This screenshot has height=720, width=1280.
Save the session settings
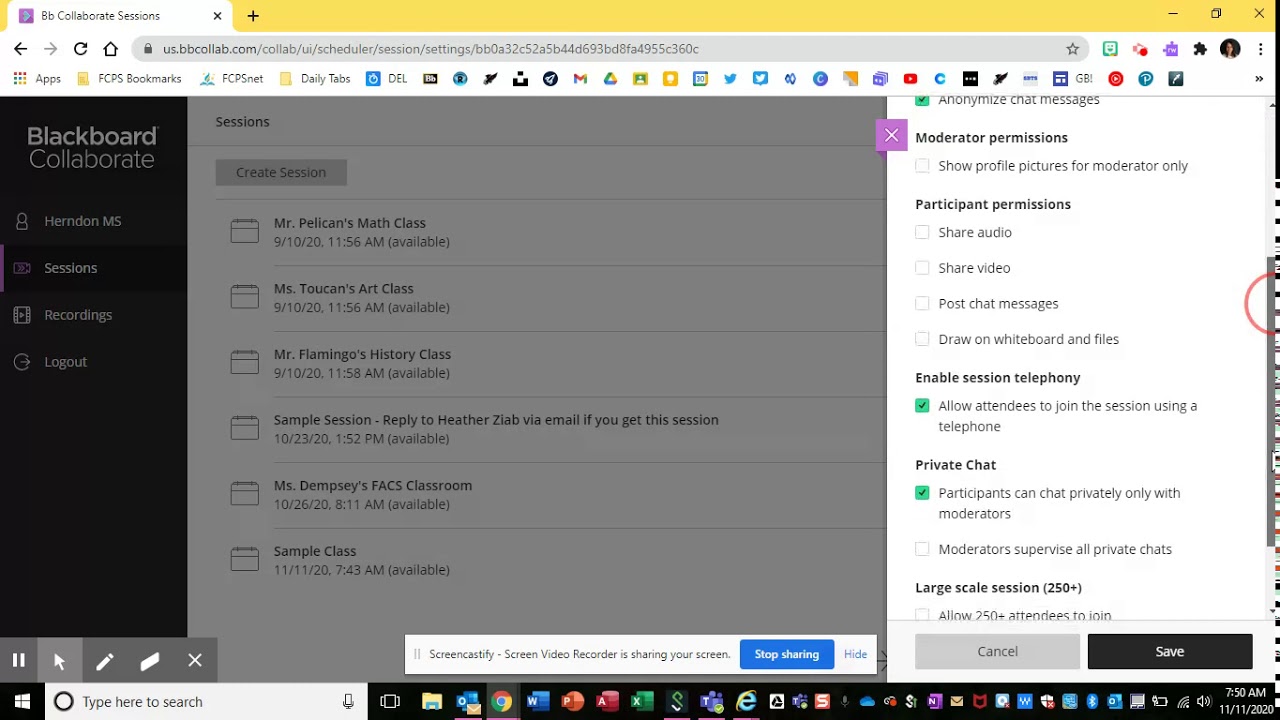[x=1170, y=651]
